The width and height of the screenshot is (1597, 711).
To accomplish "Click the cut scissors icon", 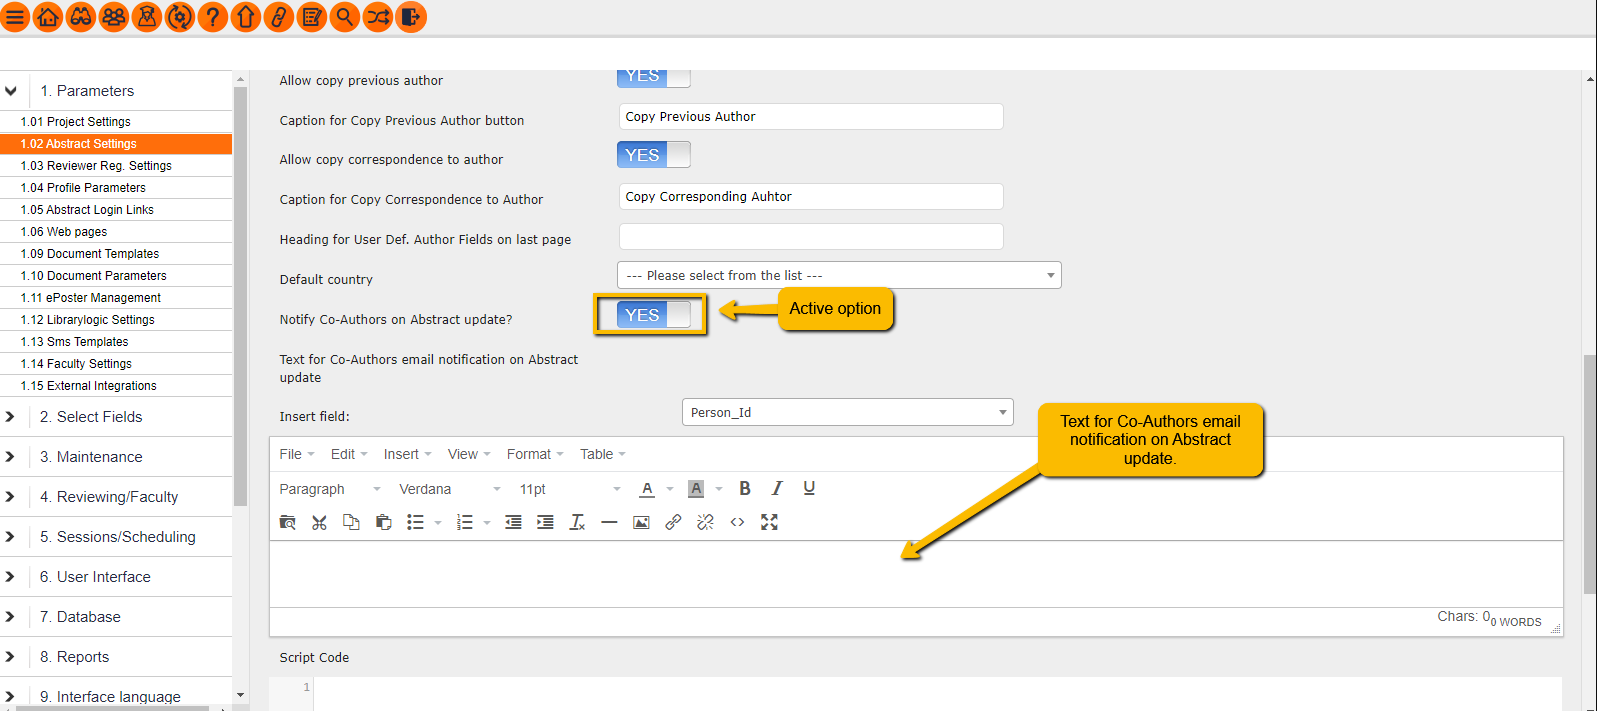I will tap(319, 523).
